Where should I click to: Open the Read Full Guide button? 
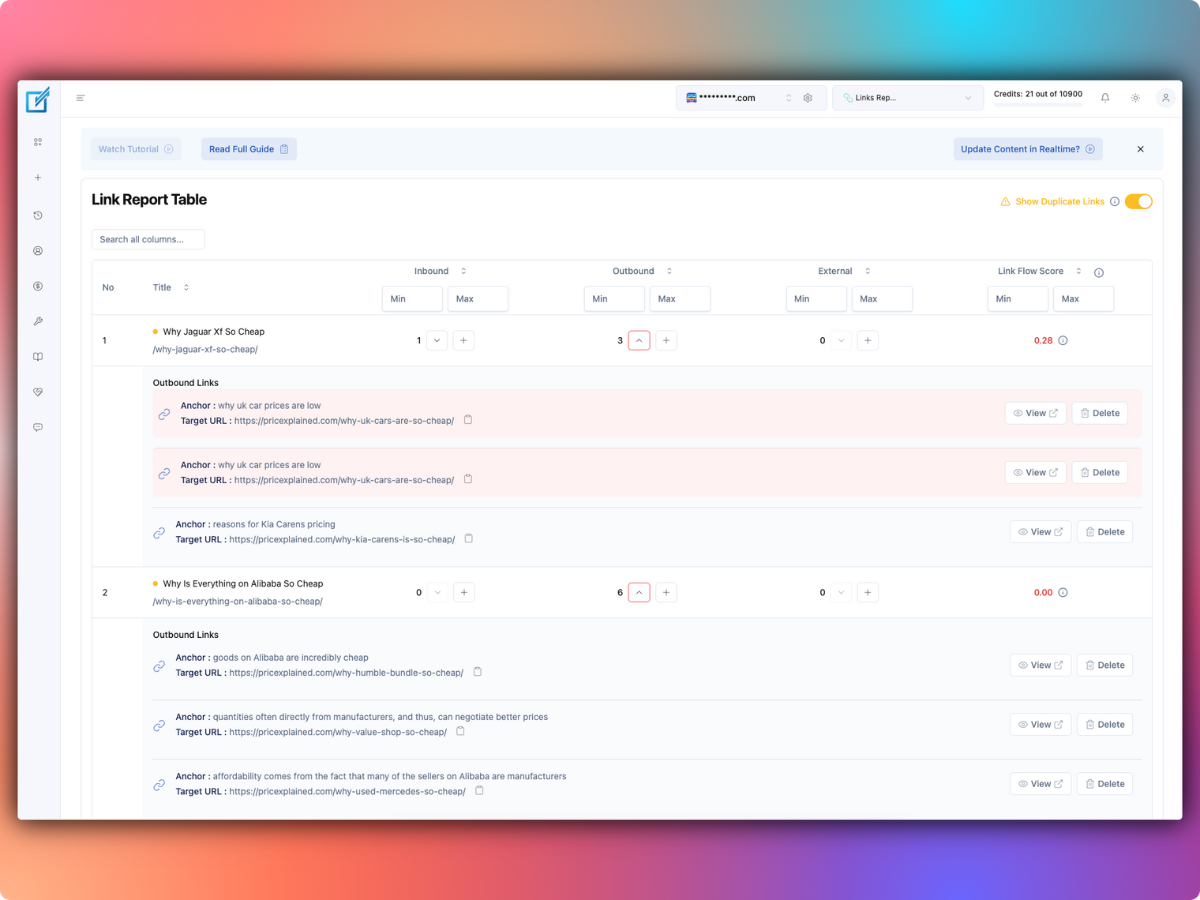click(249, 149)
